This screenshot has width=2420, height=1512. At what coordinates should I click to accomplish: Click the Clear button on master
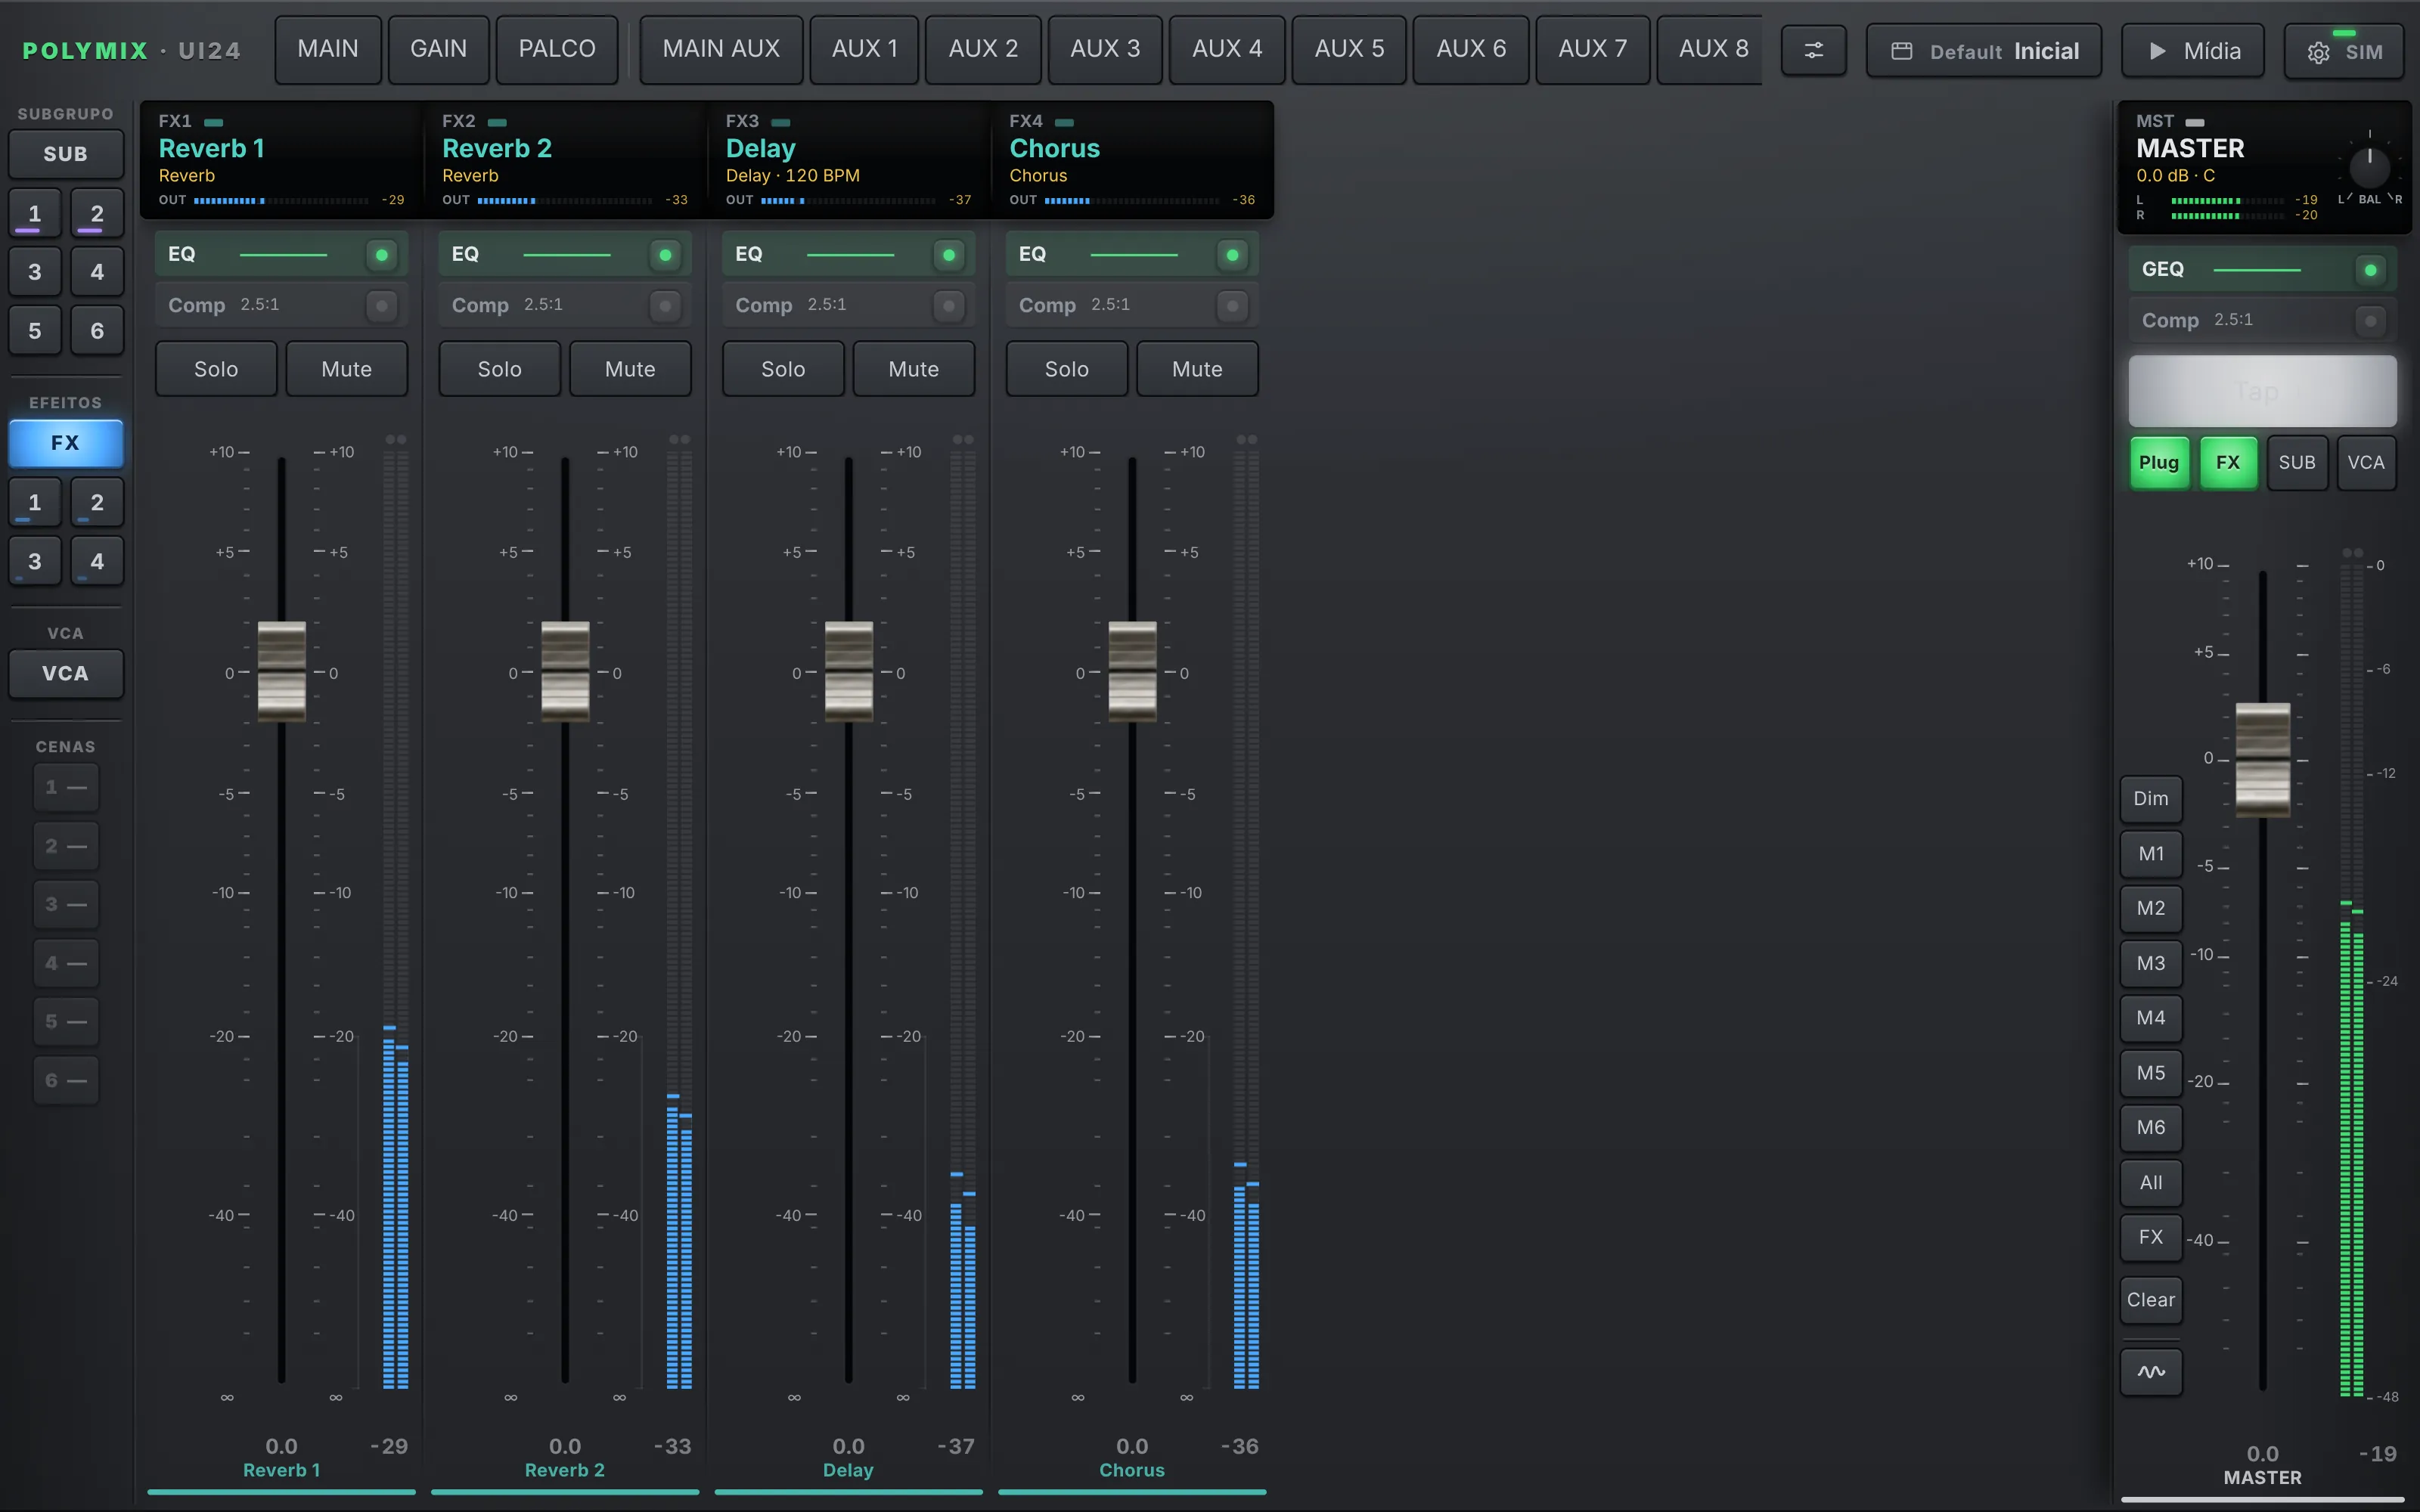pos(2151,1300)
